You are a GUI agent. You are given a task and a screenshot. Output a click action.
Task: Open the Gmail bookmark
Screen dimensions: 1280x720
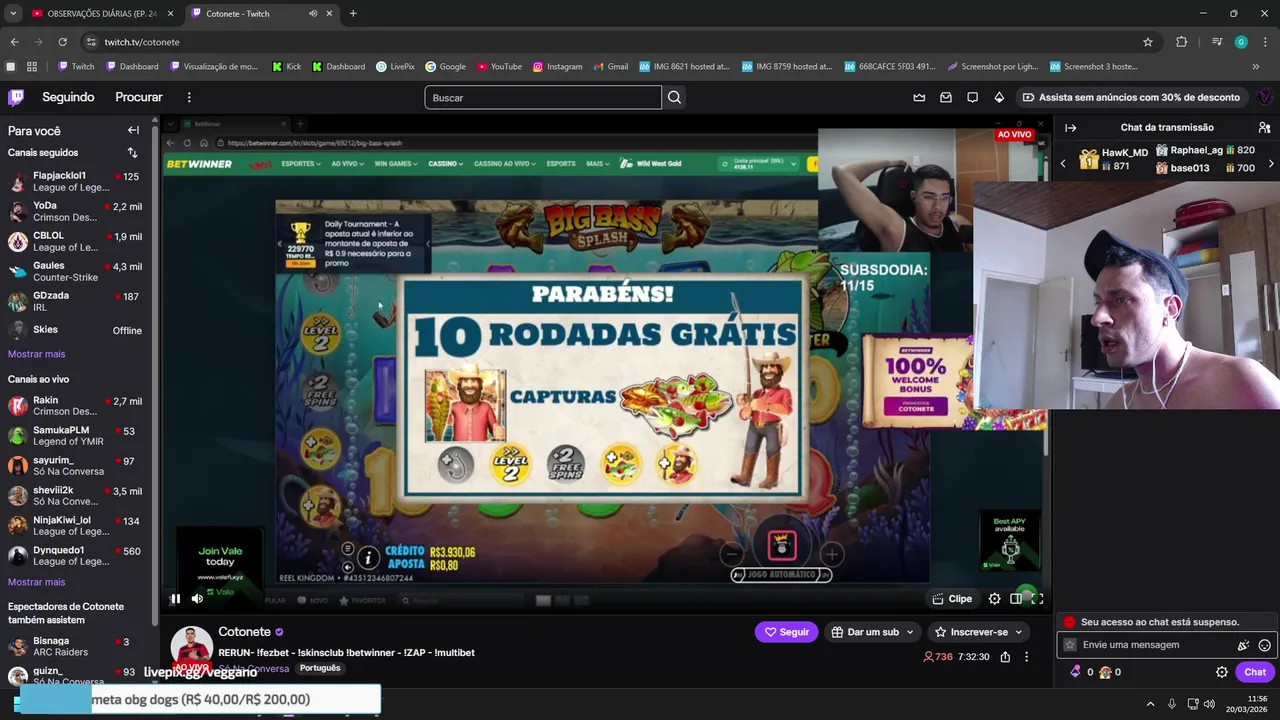609,67
